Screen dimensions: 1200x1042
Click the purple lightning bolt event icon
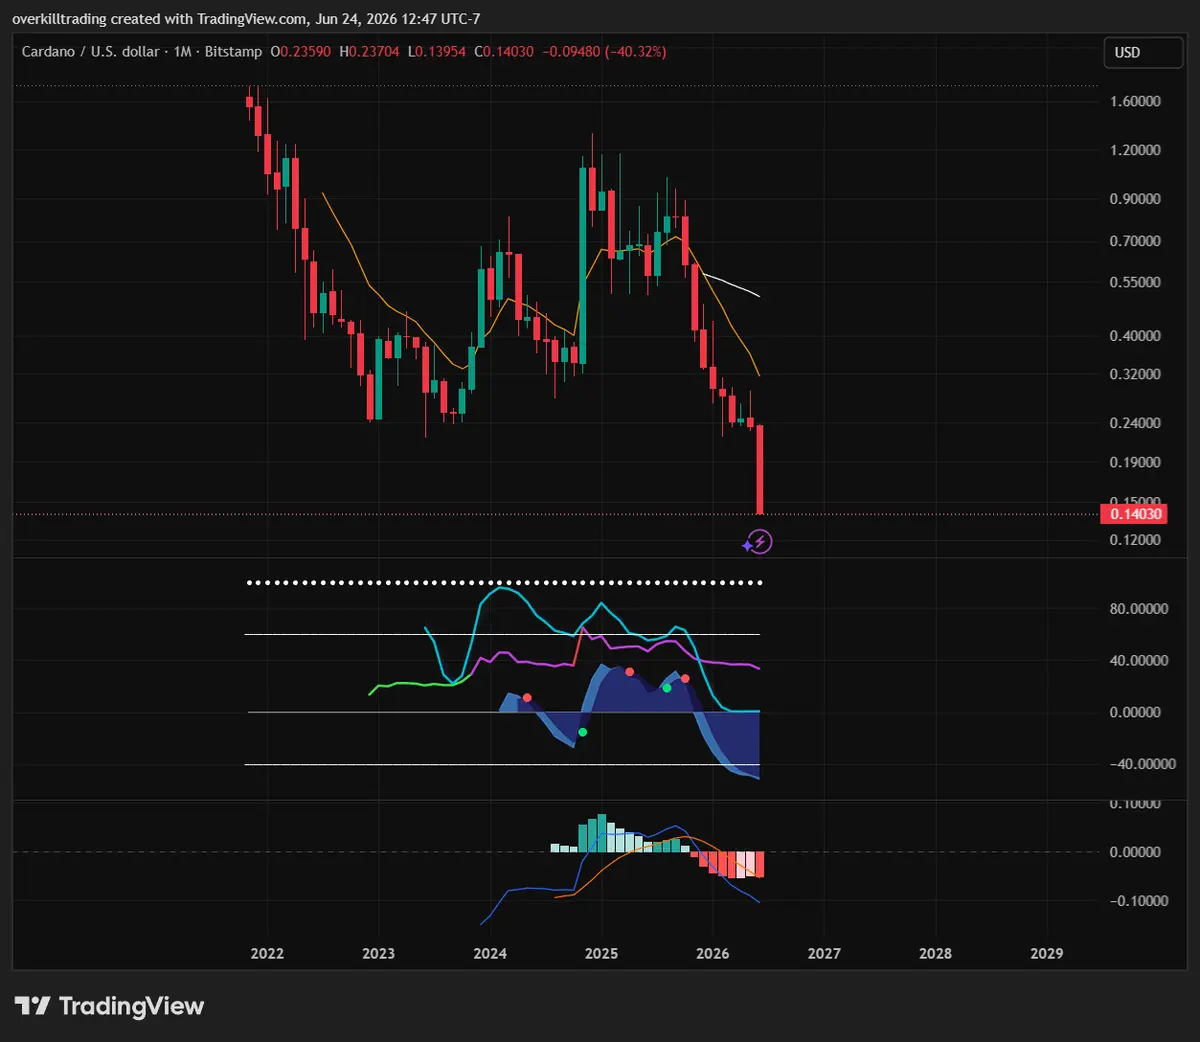point(760,542)
